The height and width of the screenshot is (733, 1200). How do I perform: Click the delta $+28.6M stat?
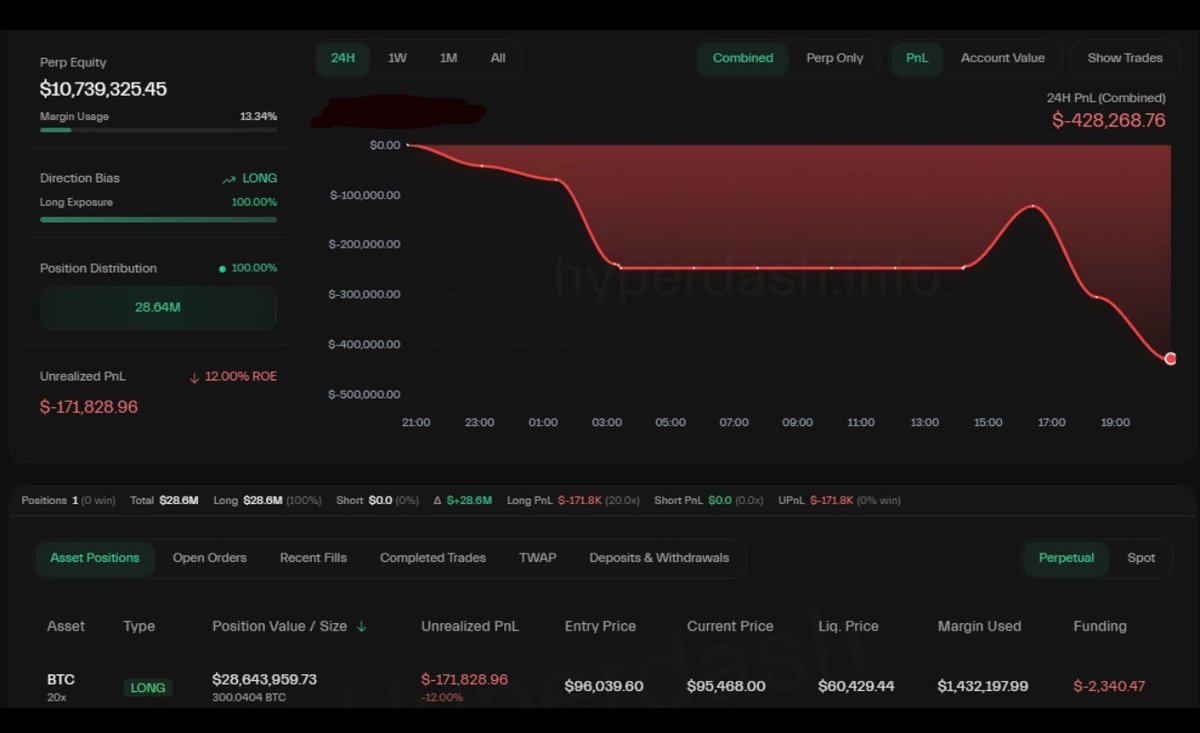click(x=462, y=500)
